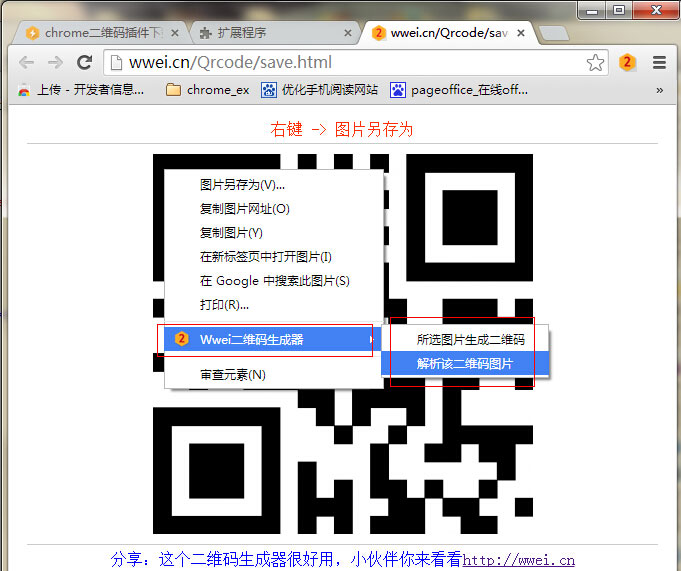Reload the current page
The height and width of the screenshot is (571, 681).
[x=84, y=63]
